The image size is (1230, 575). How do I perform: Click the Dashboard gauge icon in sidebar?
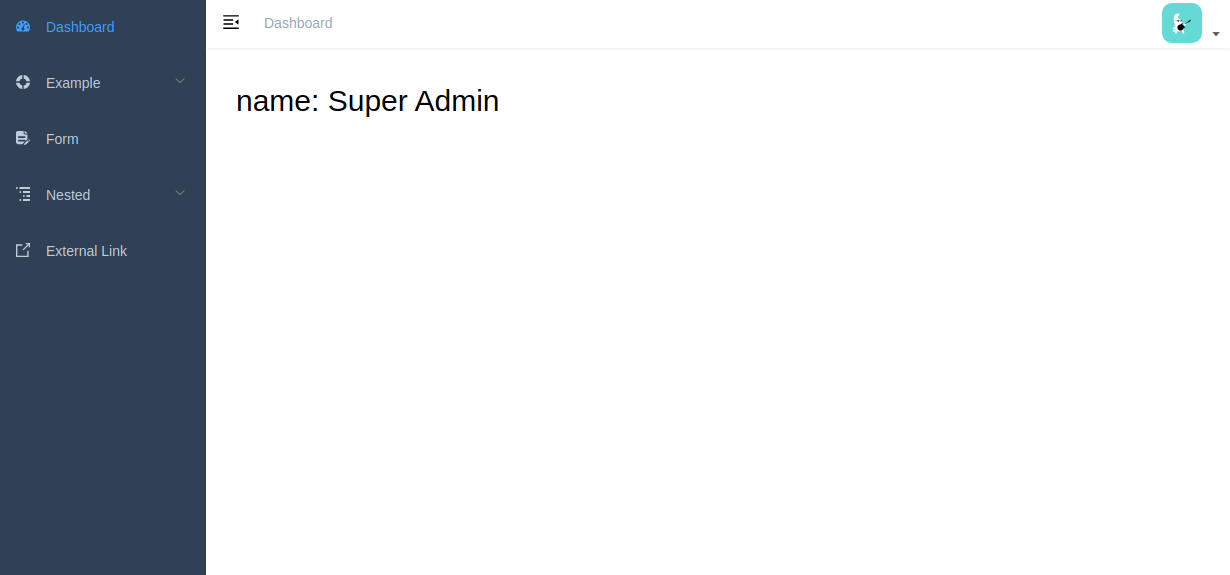pos(23,27)
